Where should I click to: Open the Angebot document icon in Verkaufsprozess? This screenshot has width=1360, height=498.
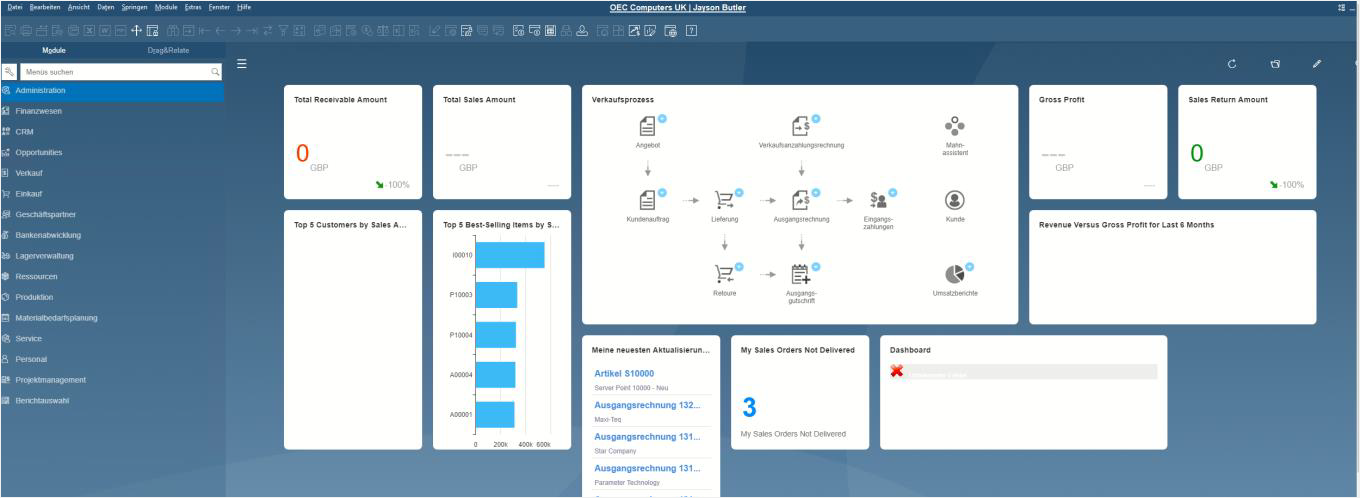(x=648, y=126)
